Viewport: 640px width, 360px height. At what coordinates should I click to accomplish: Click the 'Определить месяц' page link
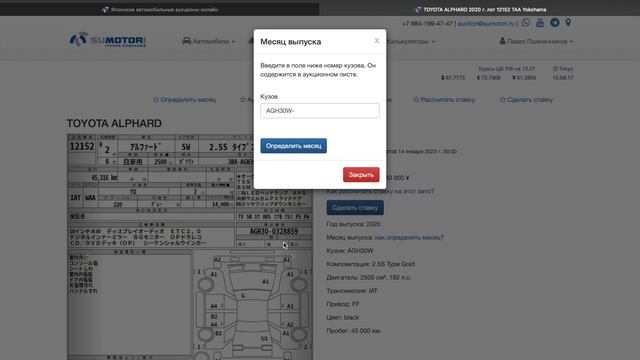[x=184, y=100]
